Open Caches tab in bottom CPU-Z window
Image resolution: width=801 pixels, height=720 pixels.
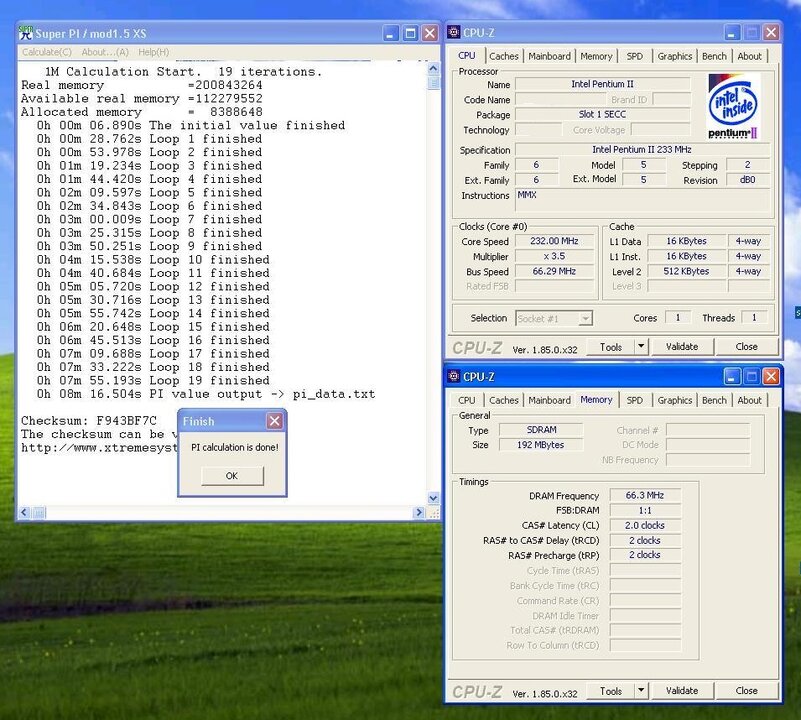504,400
